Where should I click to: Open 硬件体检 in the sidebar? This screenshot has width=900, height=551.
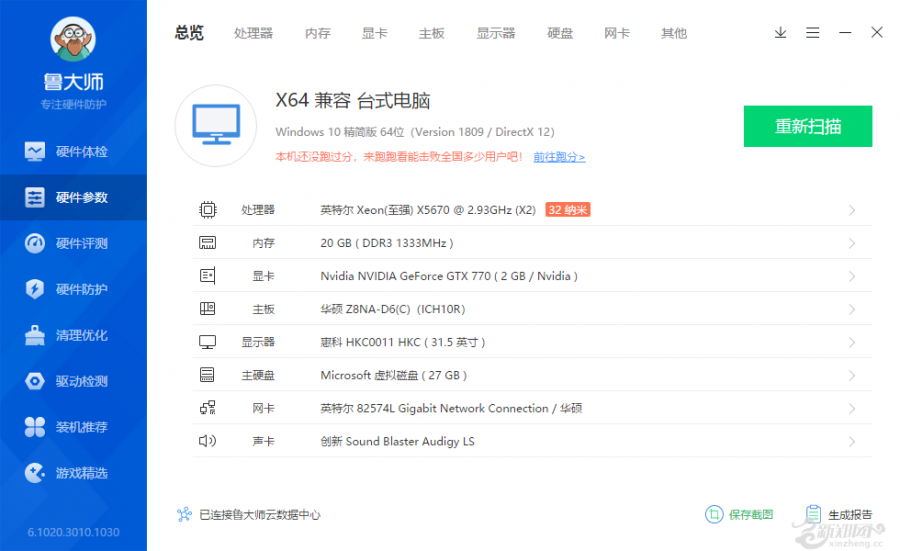pos(73,152)
